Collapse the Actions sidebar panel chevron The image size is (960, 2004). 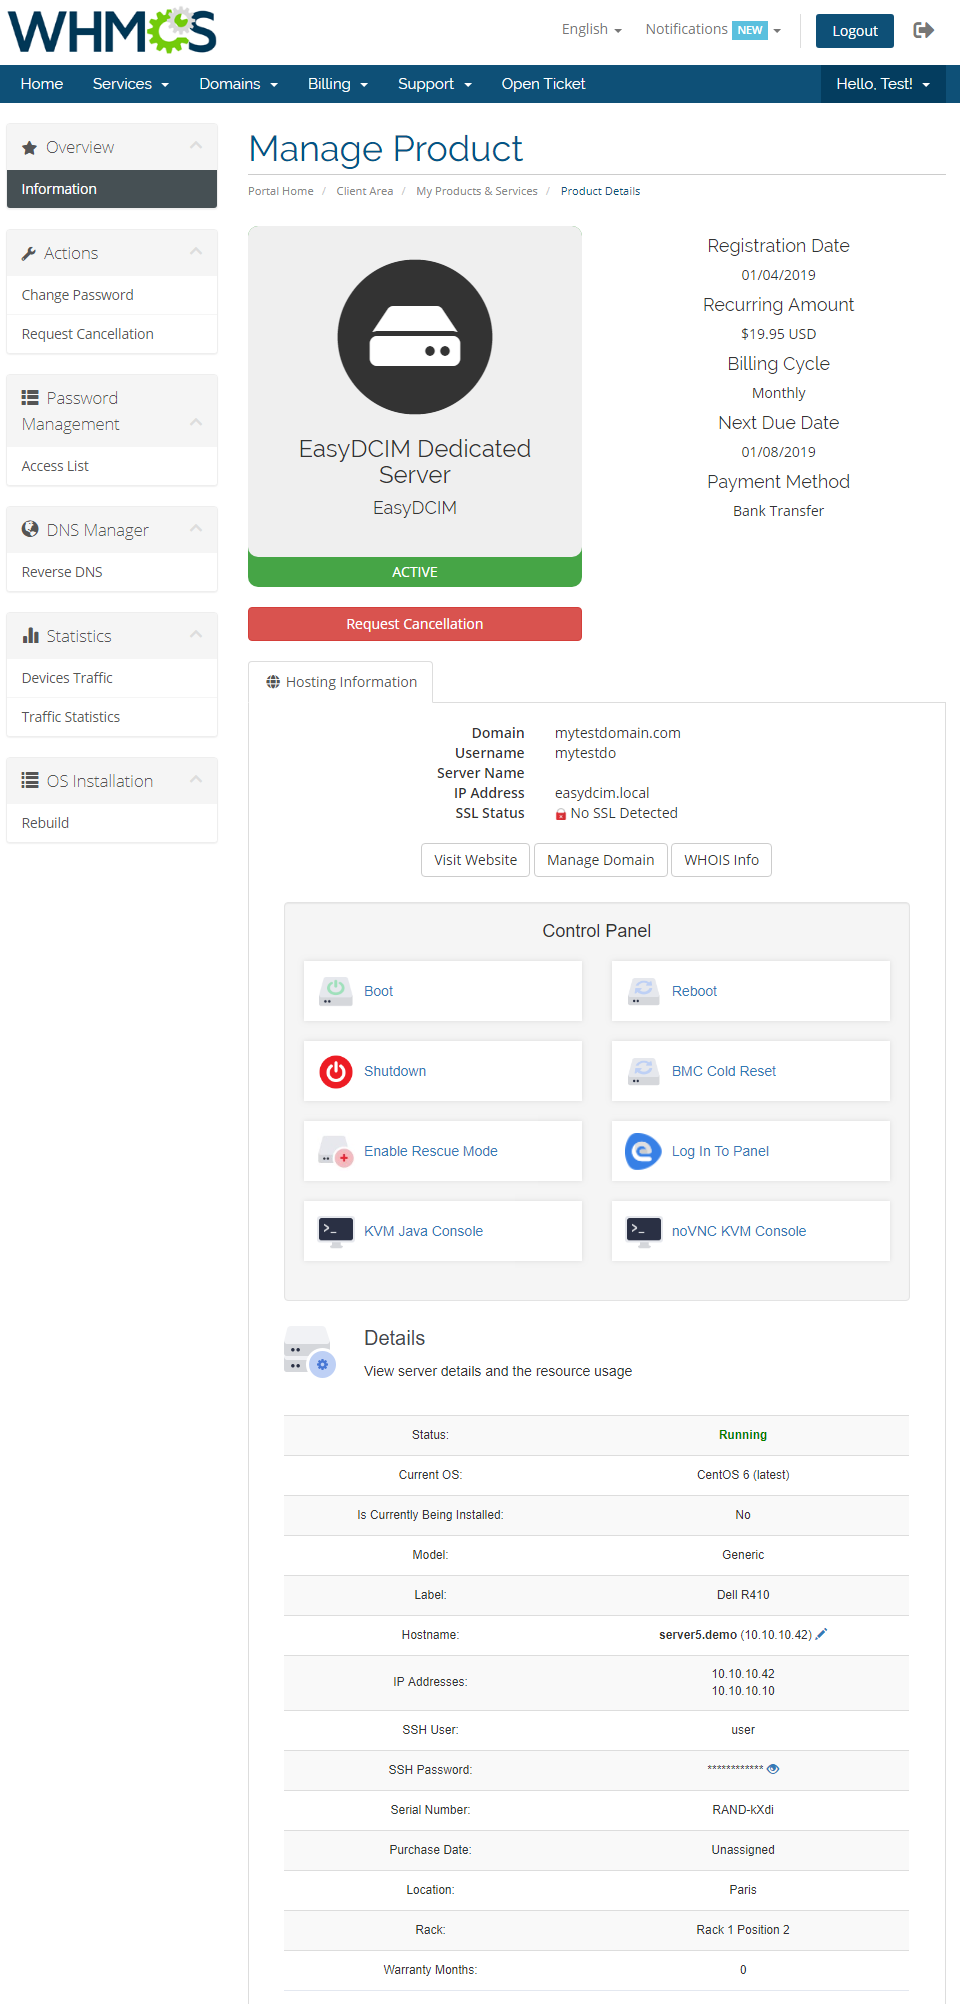pyautogui.click(x=196, y=253)
